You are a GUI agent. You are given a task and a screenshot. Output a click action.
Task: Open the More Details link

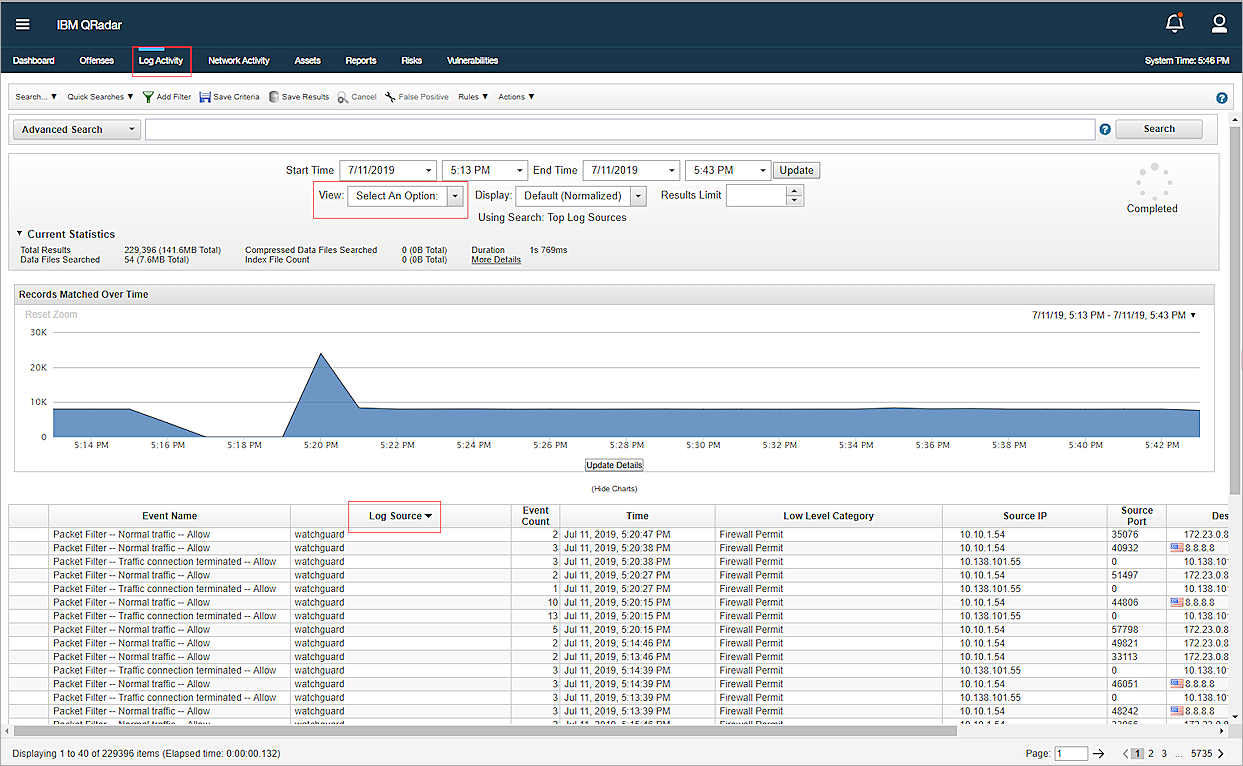(496, 260)
